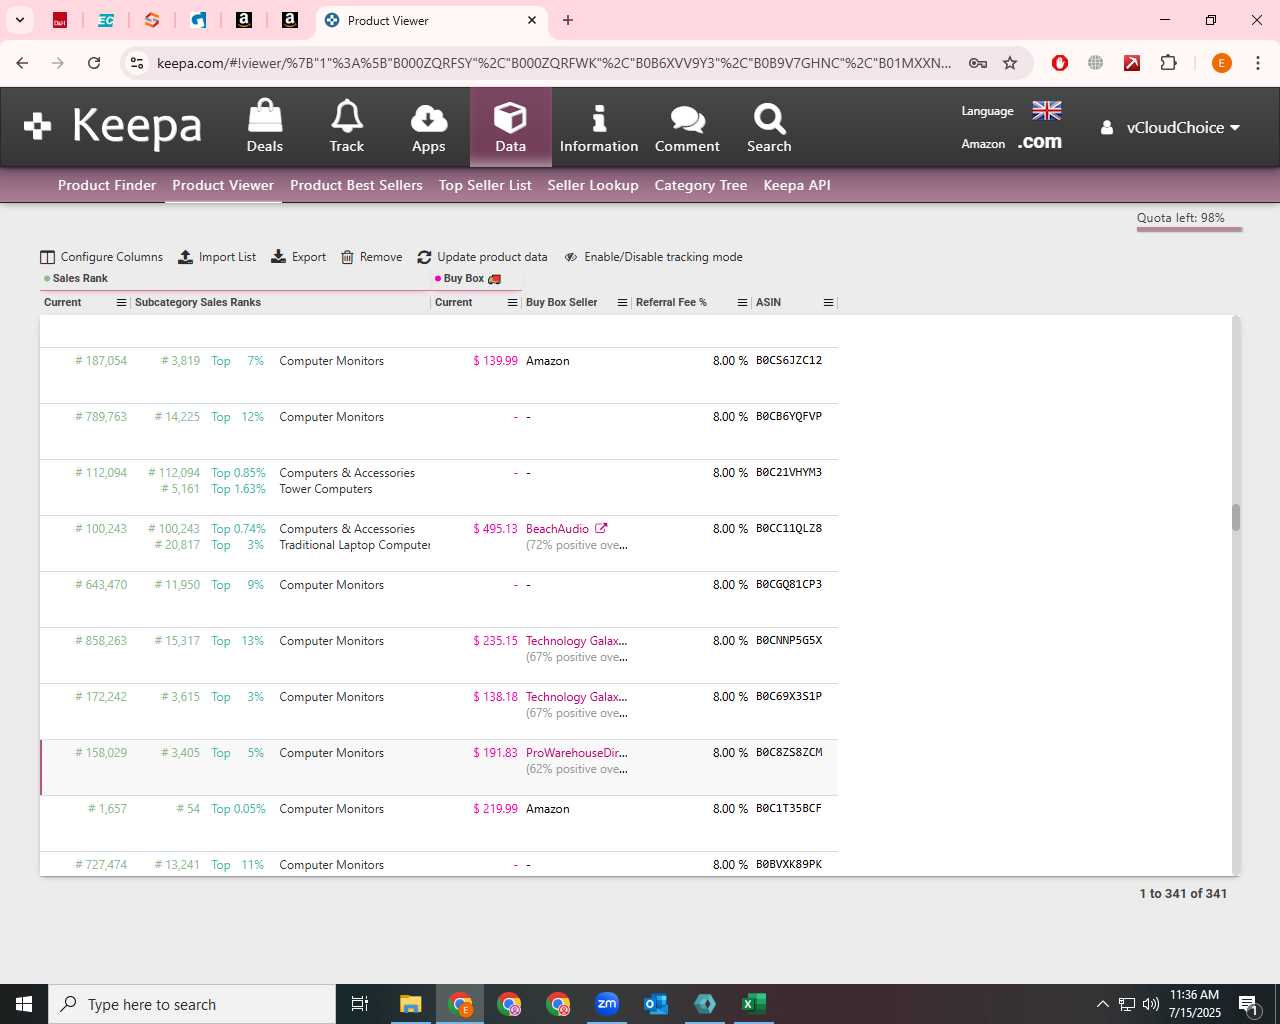Click ASIN B0CS6JZC12
Image resolution: width=1280 pixels, height=1024 pixels.
789,360
